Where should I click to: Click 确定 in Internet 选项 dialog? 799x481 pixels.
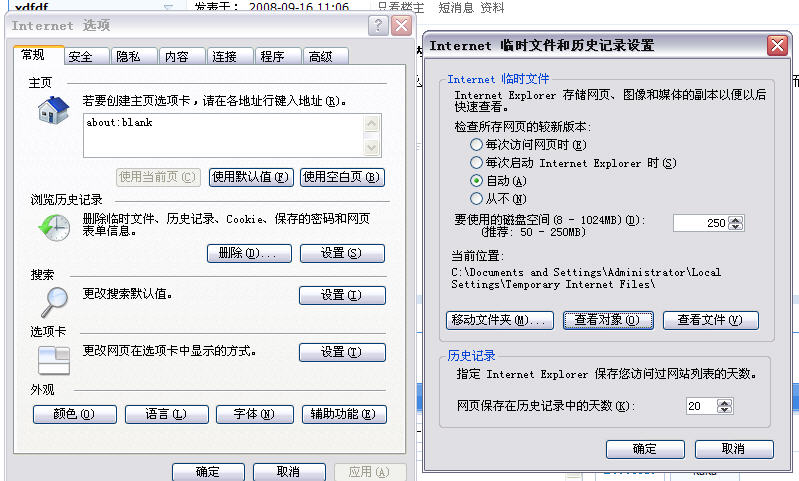(208, 472)
